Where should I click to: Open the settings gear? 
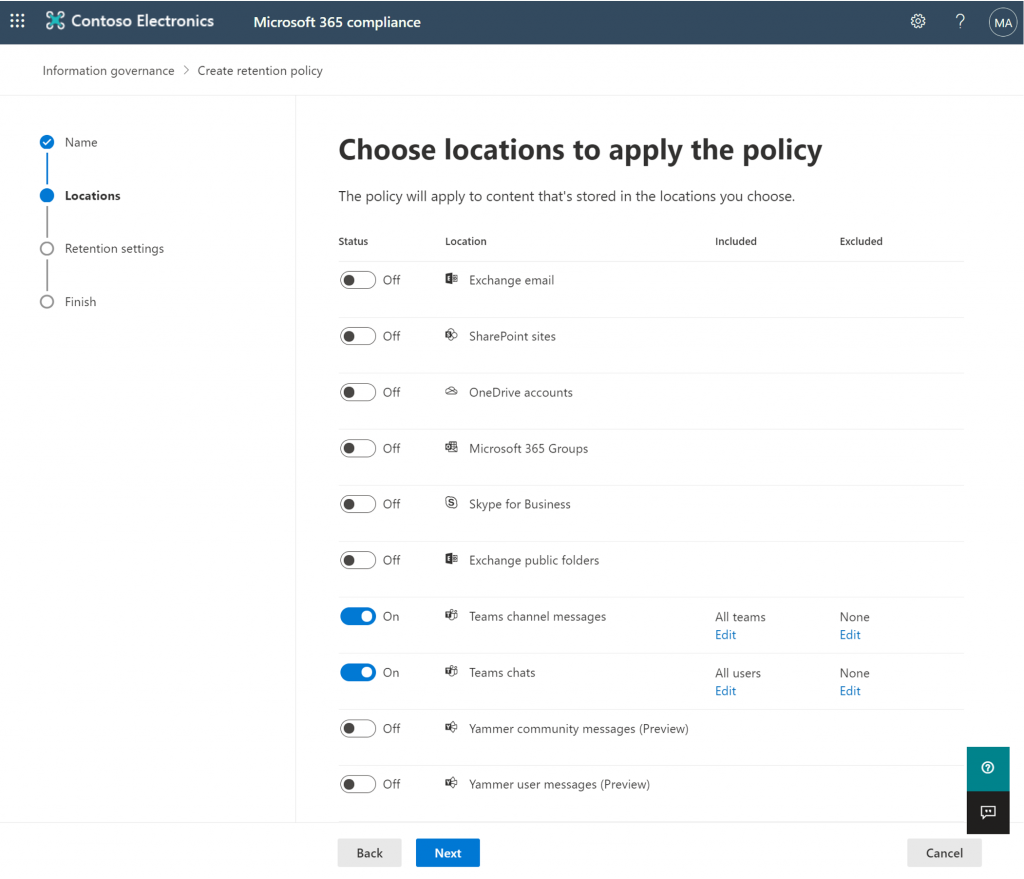tap(918, 22)
